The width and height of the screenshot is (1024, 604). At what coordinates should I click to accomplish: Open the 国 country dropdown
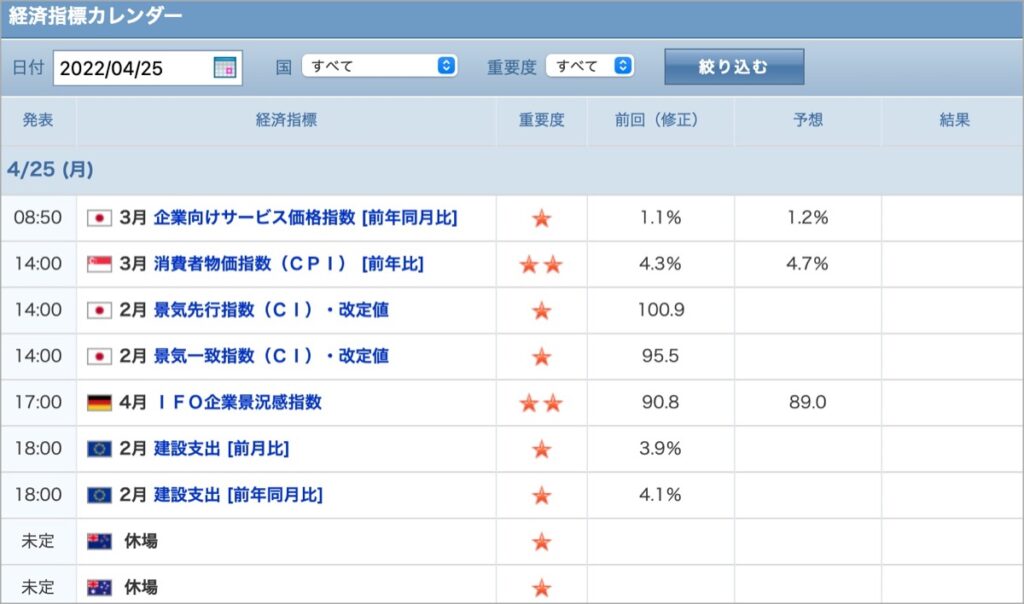pos(379,66)
